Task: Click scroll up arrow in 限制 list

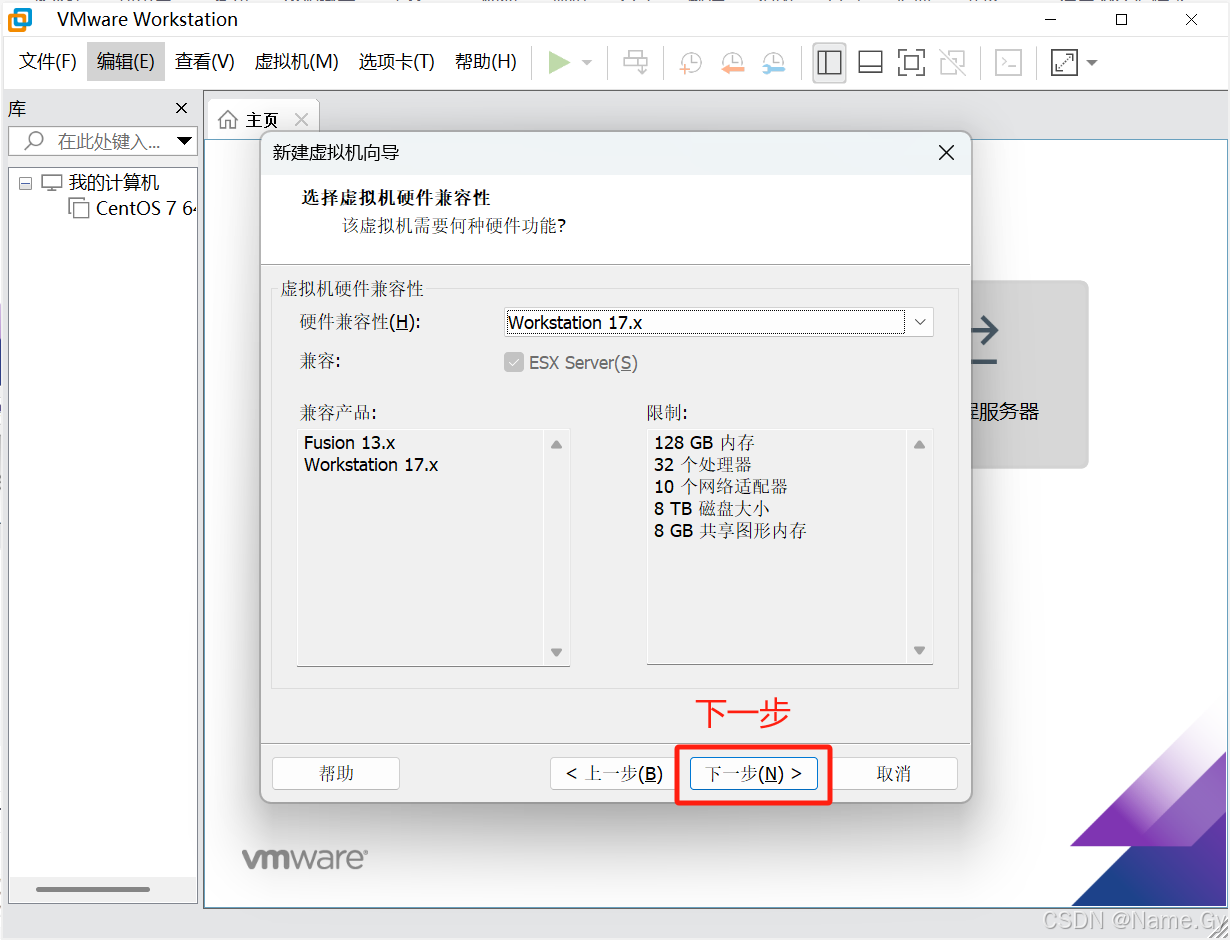Action: coord(920,444)
